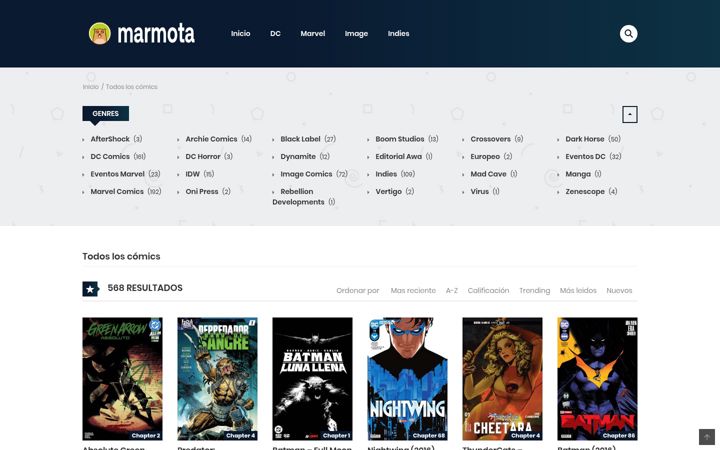Image resolution: width=720 pixels, height=450 pixels.
Task: Open the search magnifier icon
Action: (x=628, y=34)
